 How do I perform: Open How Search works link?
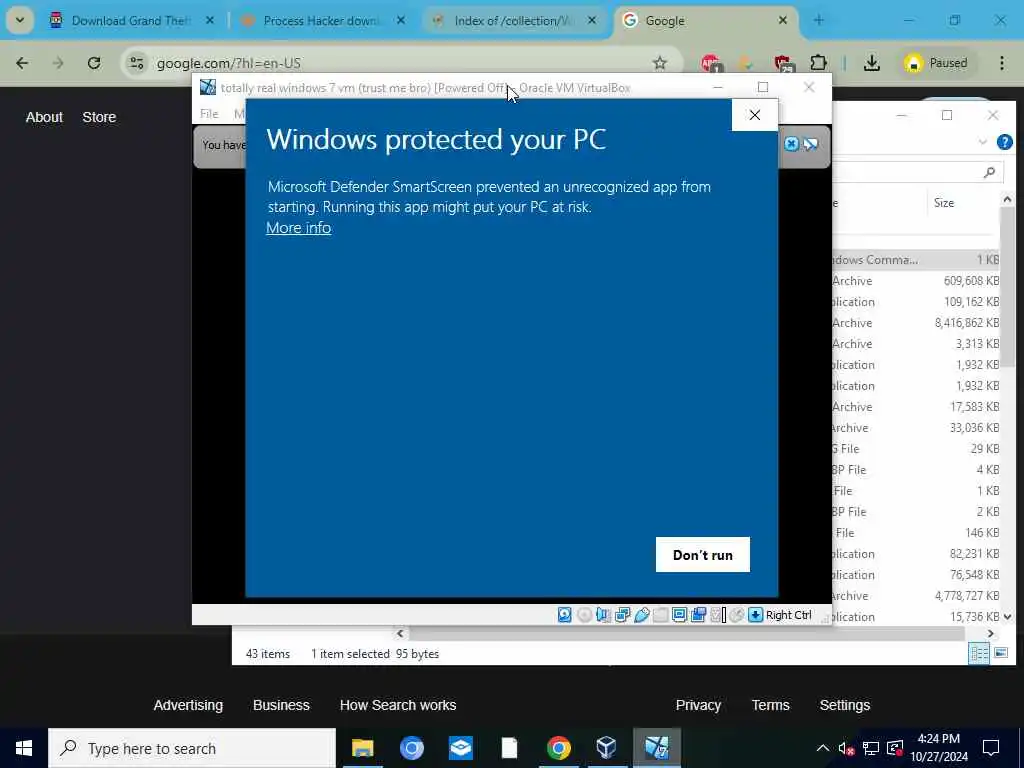tap(398, 705)
